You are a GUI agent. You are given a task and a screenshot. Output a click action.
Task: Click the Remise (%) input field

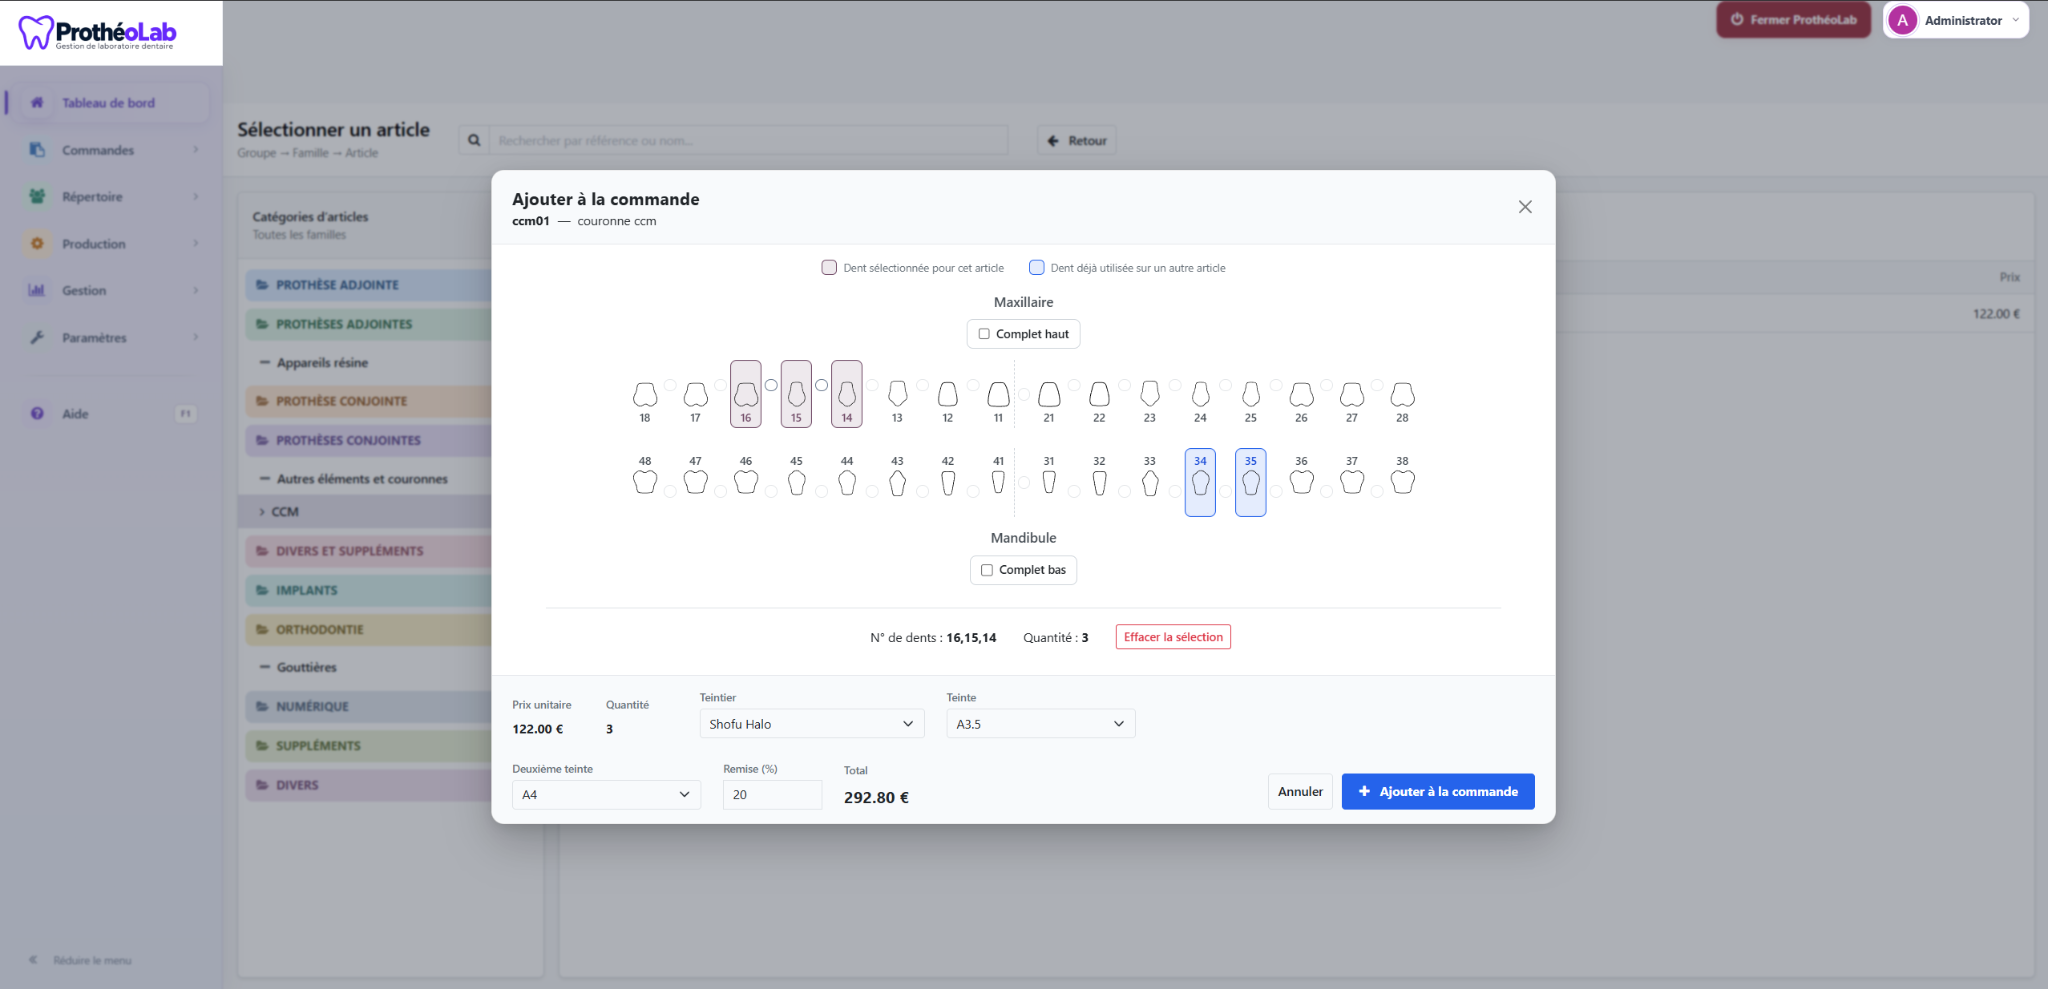772,795
